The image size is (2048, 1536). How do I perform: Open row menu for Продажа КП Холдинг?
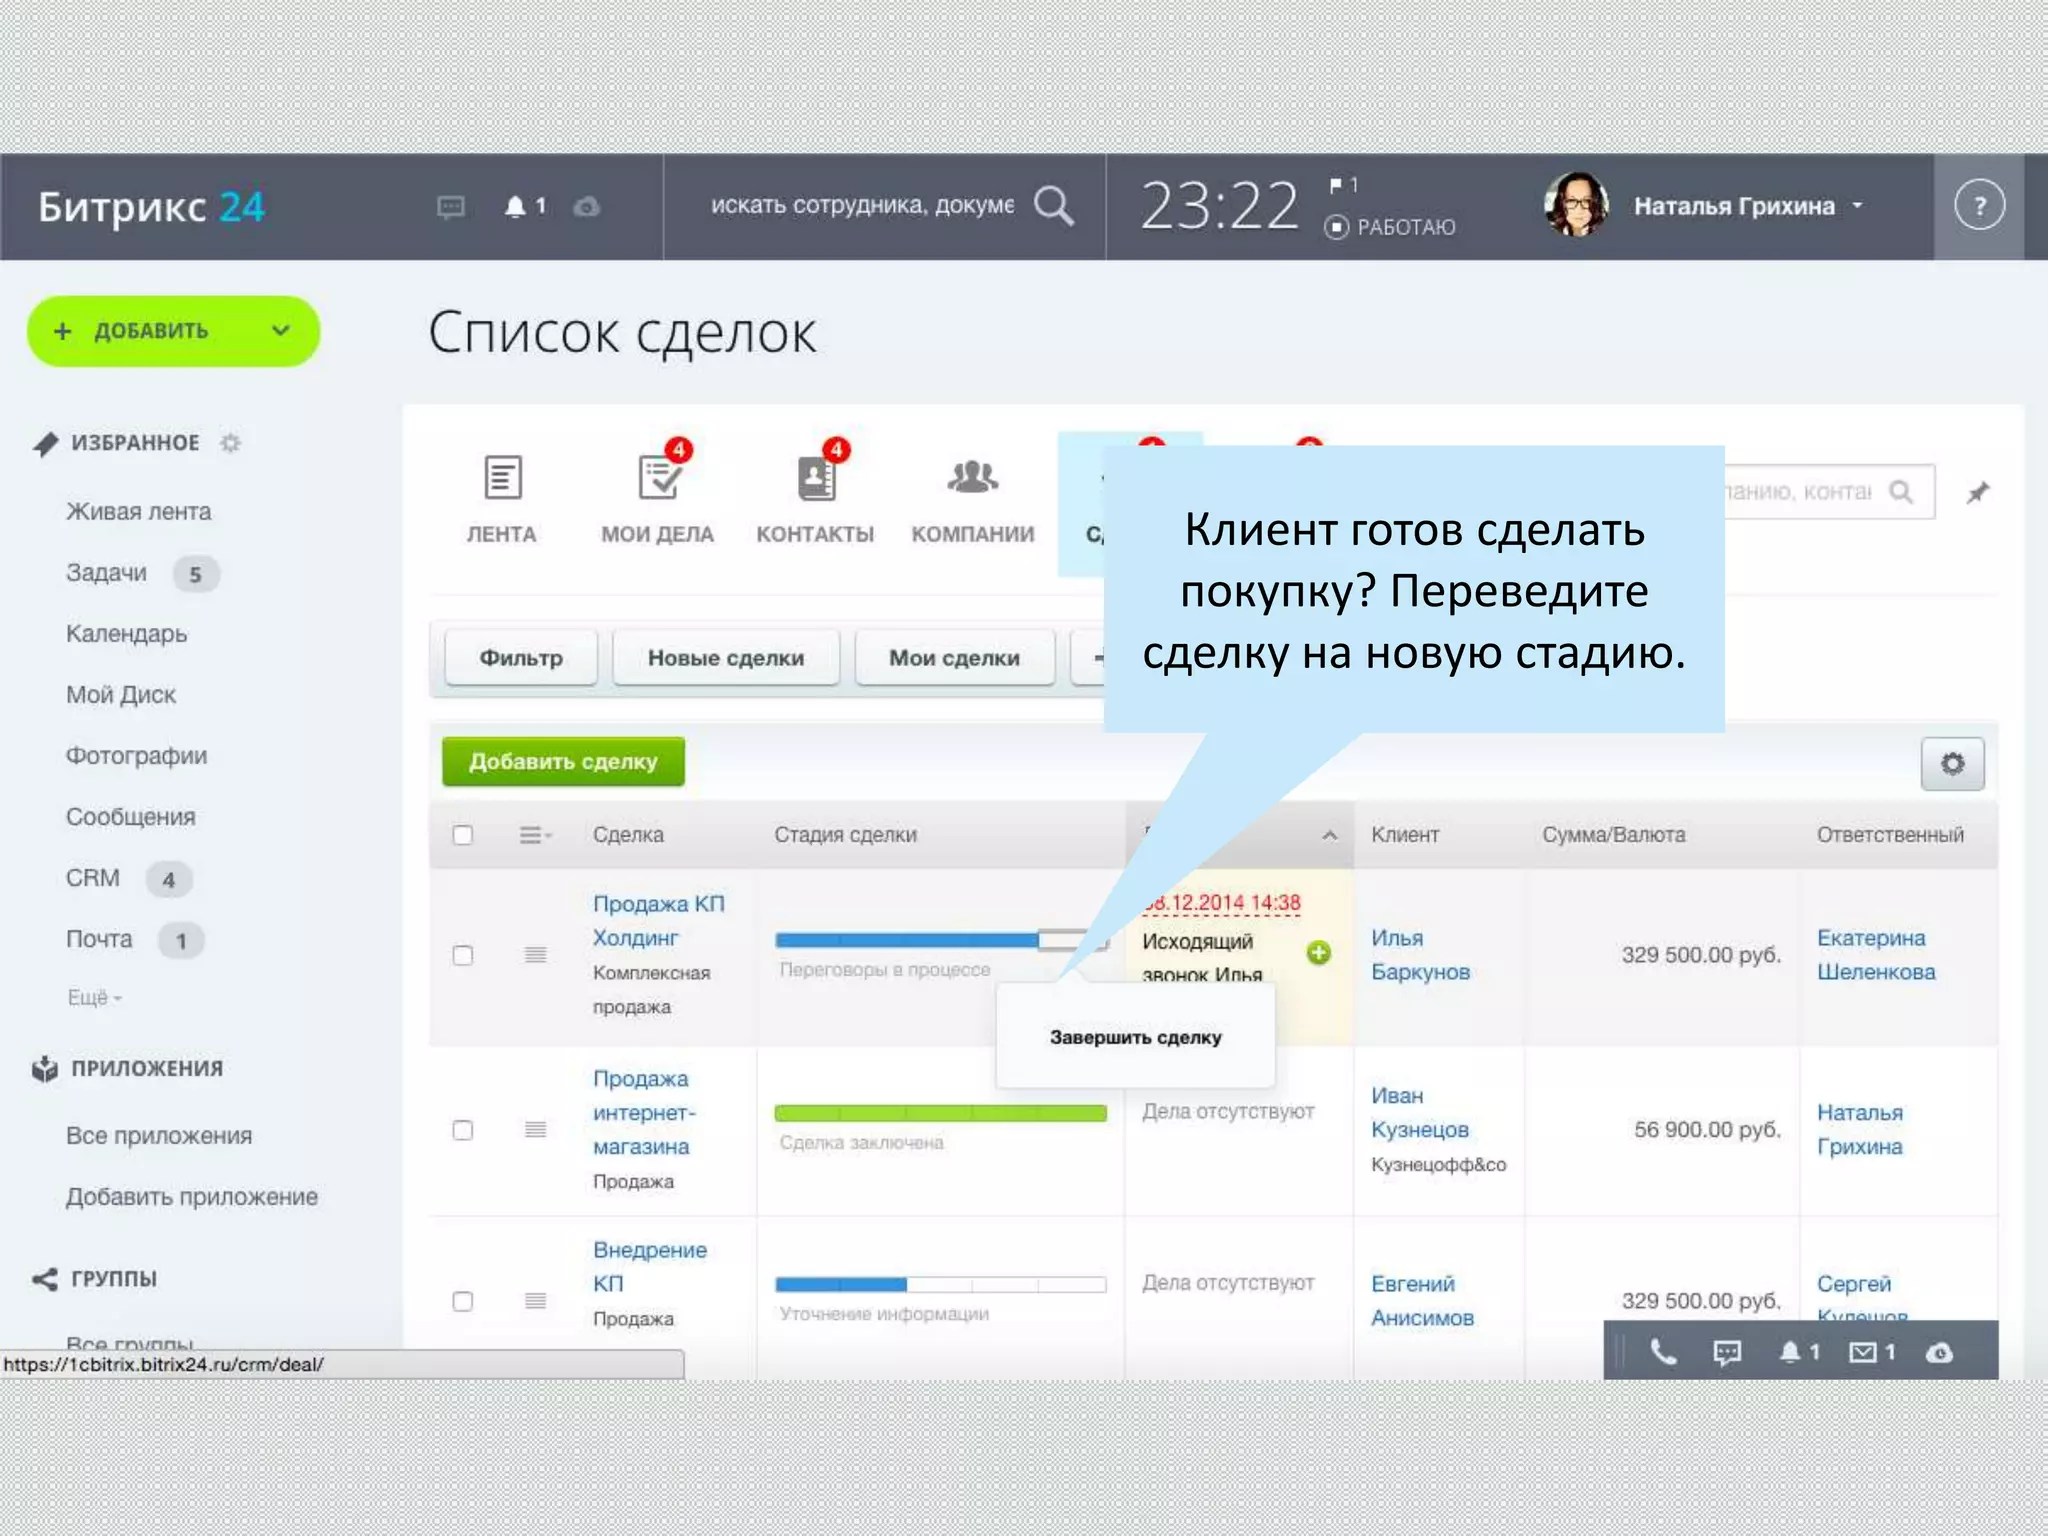click(536, 955)
